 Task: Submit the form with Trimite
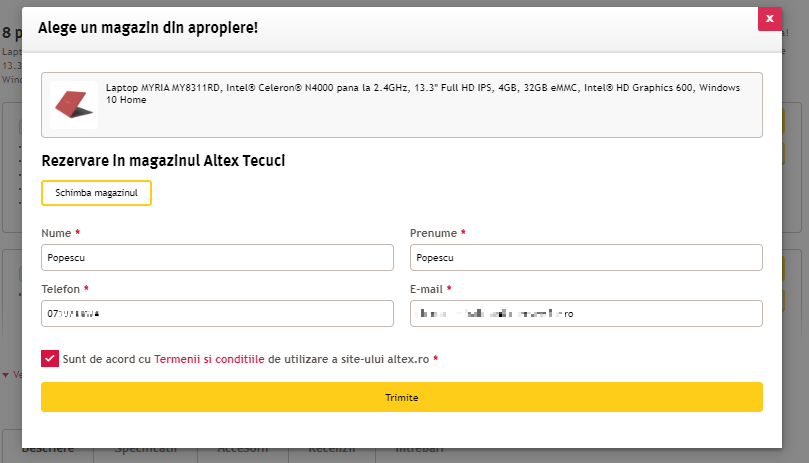tap(402, 397)
